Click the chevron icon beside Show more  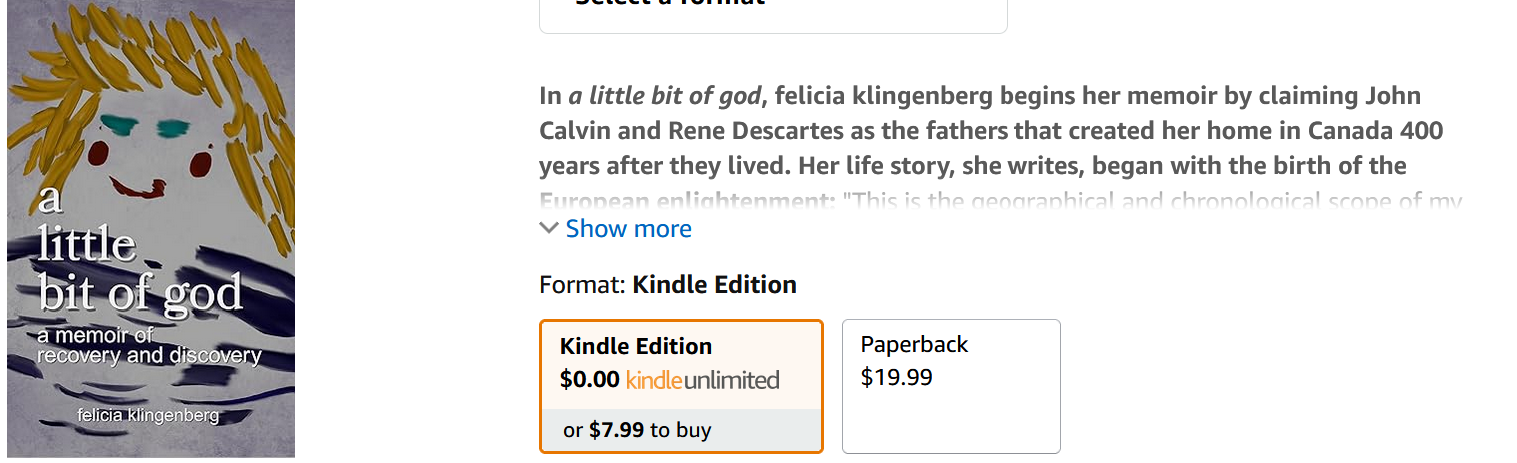pos(549,228)
